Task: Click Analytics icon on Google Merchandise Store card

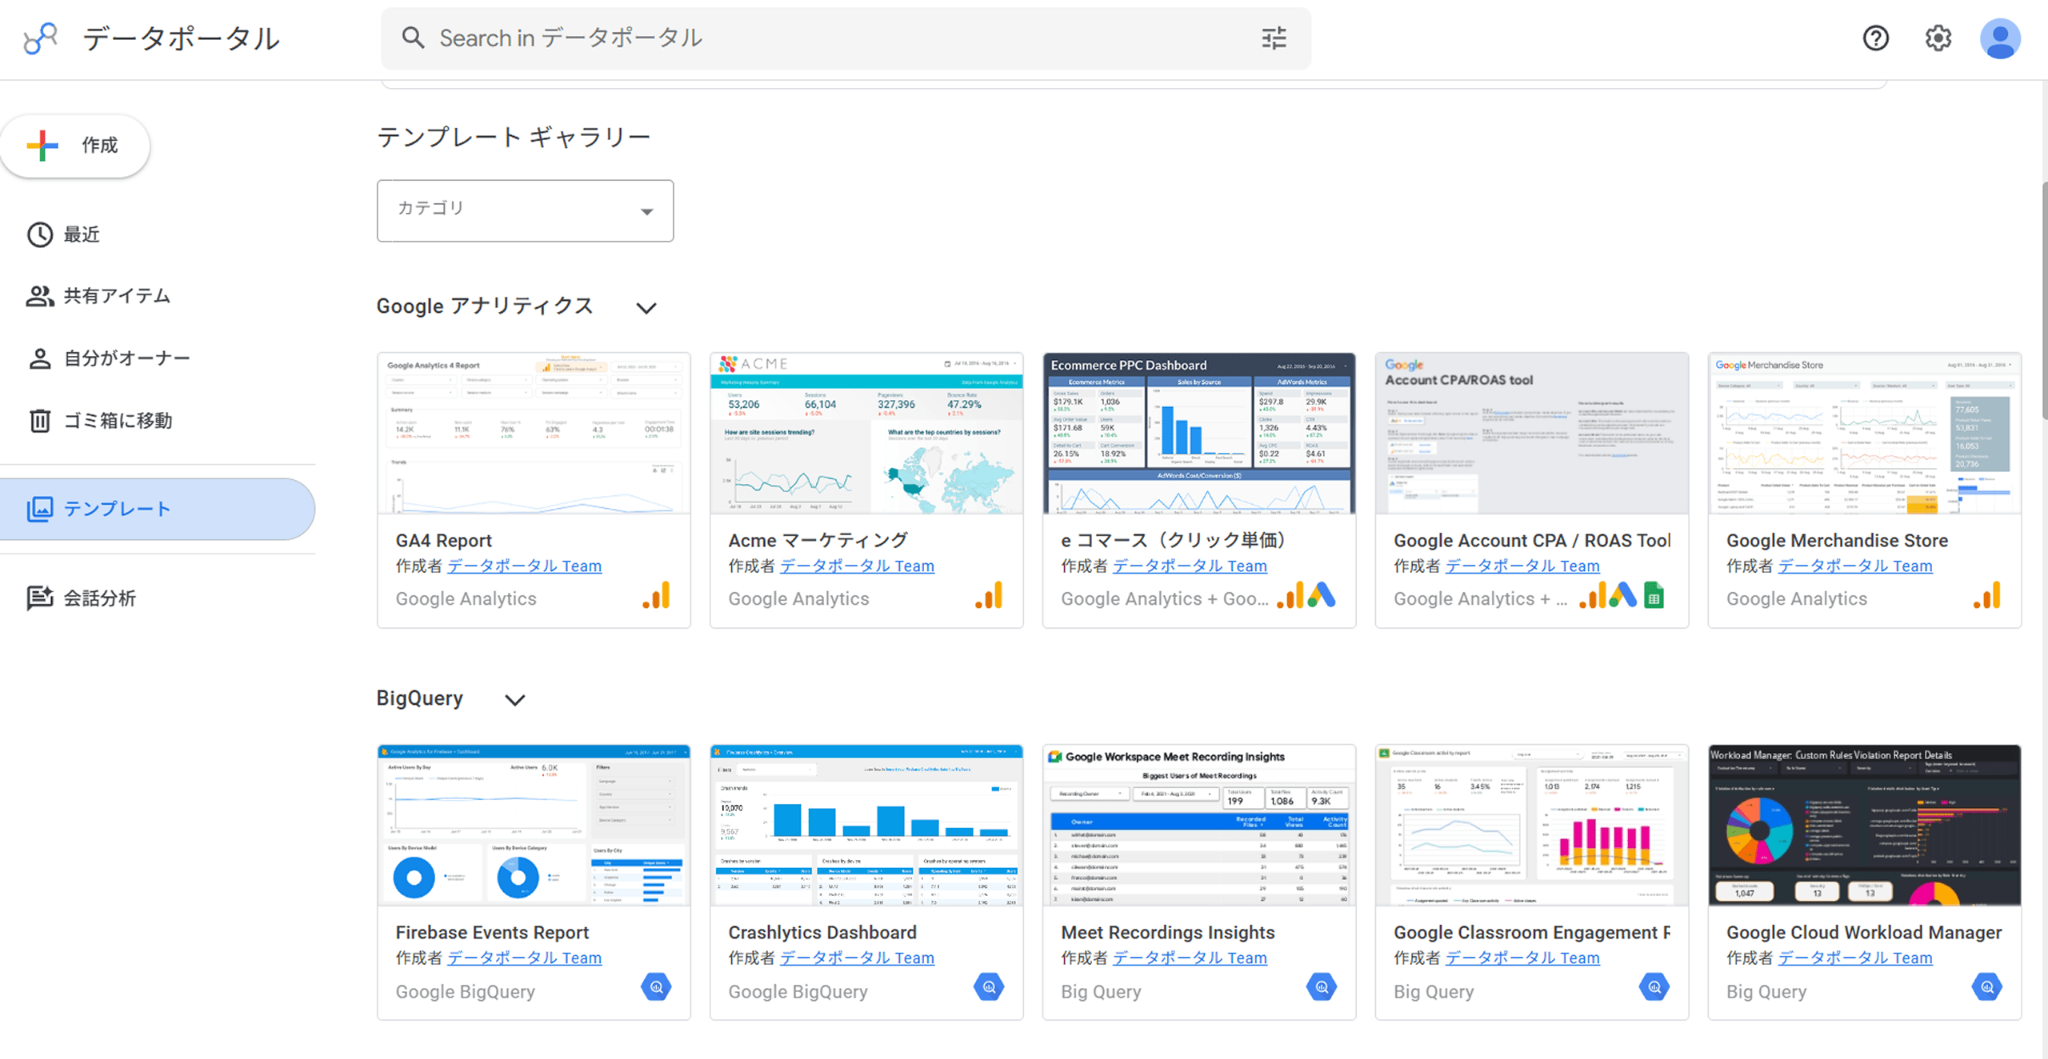Action: coord(1987,596)
